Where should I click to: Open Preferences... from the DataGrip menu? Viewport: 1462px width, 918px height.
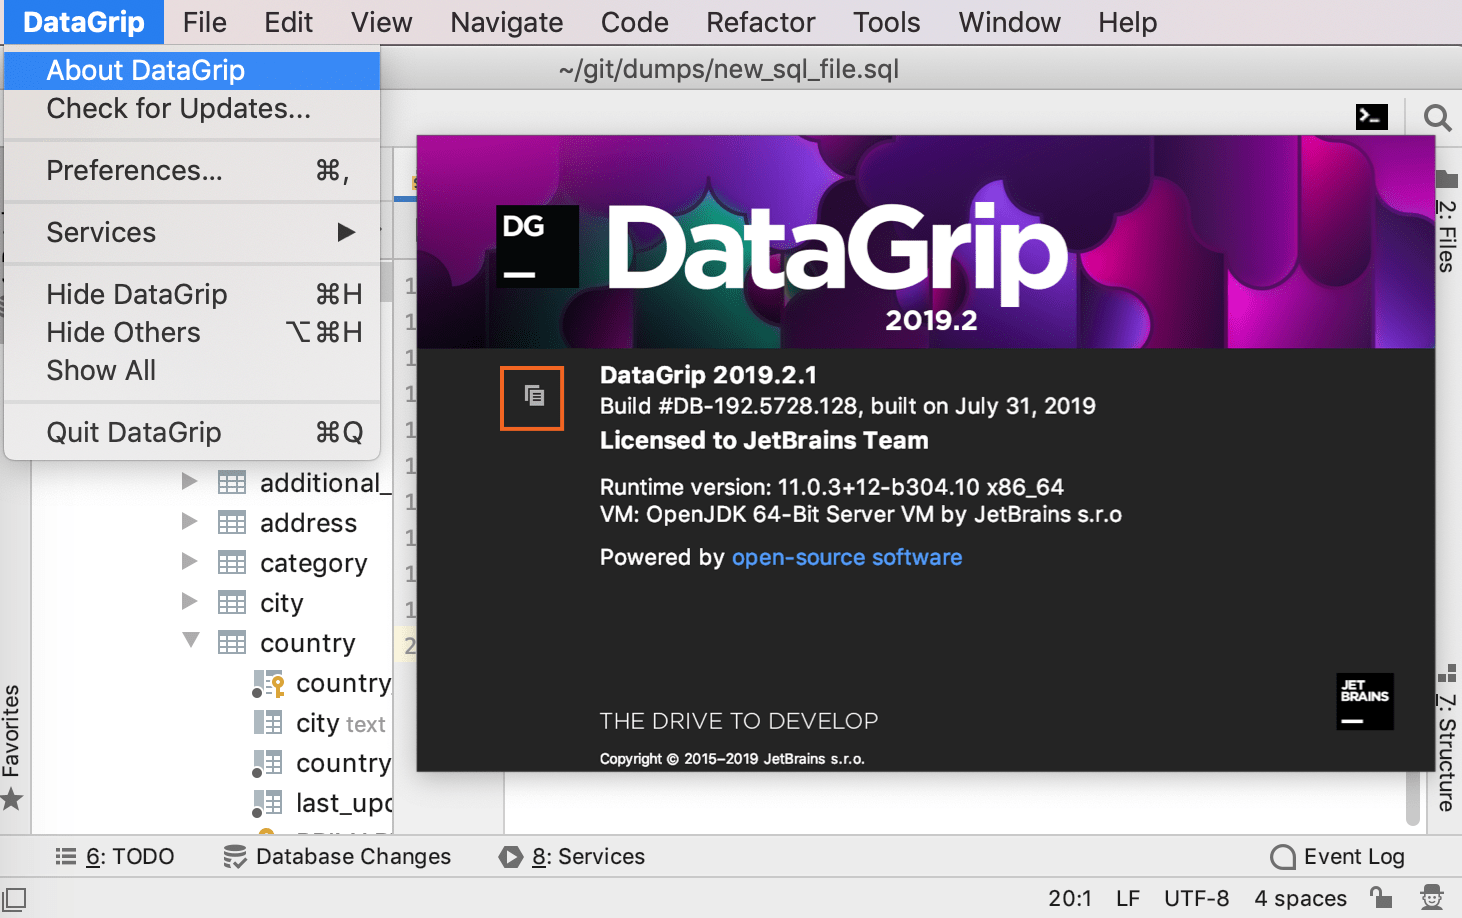click(x=192, y=171)
